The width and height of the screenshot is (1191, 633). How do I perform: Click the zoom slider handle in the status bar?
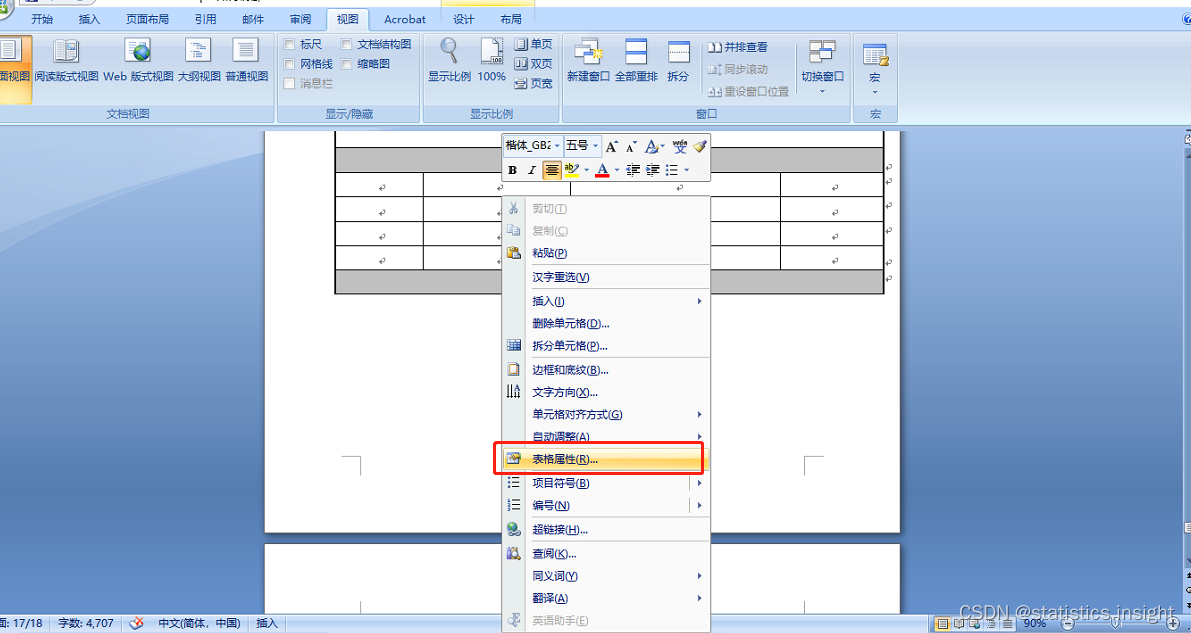[x=1114, y=623]
